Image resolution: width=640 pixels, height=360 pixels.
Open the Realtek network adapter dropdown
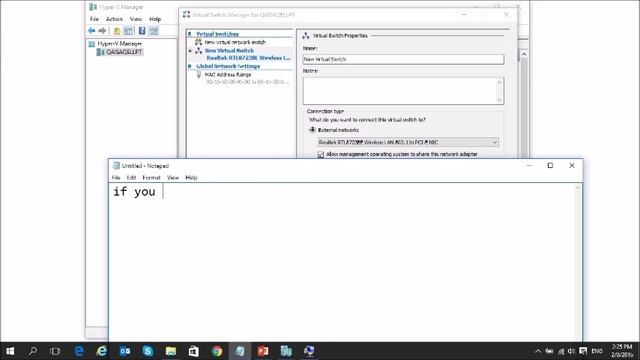[408, 142]
